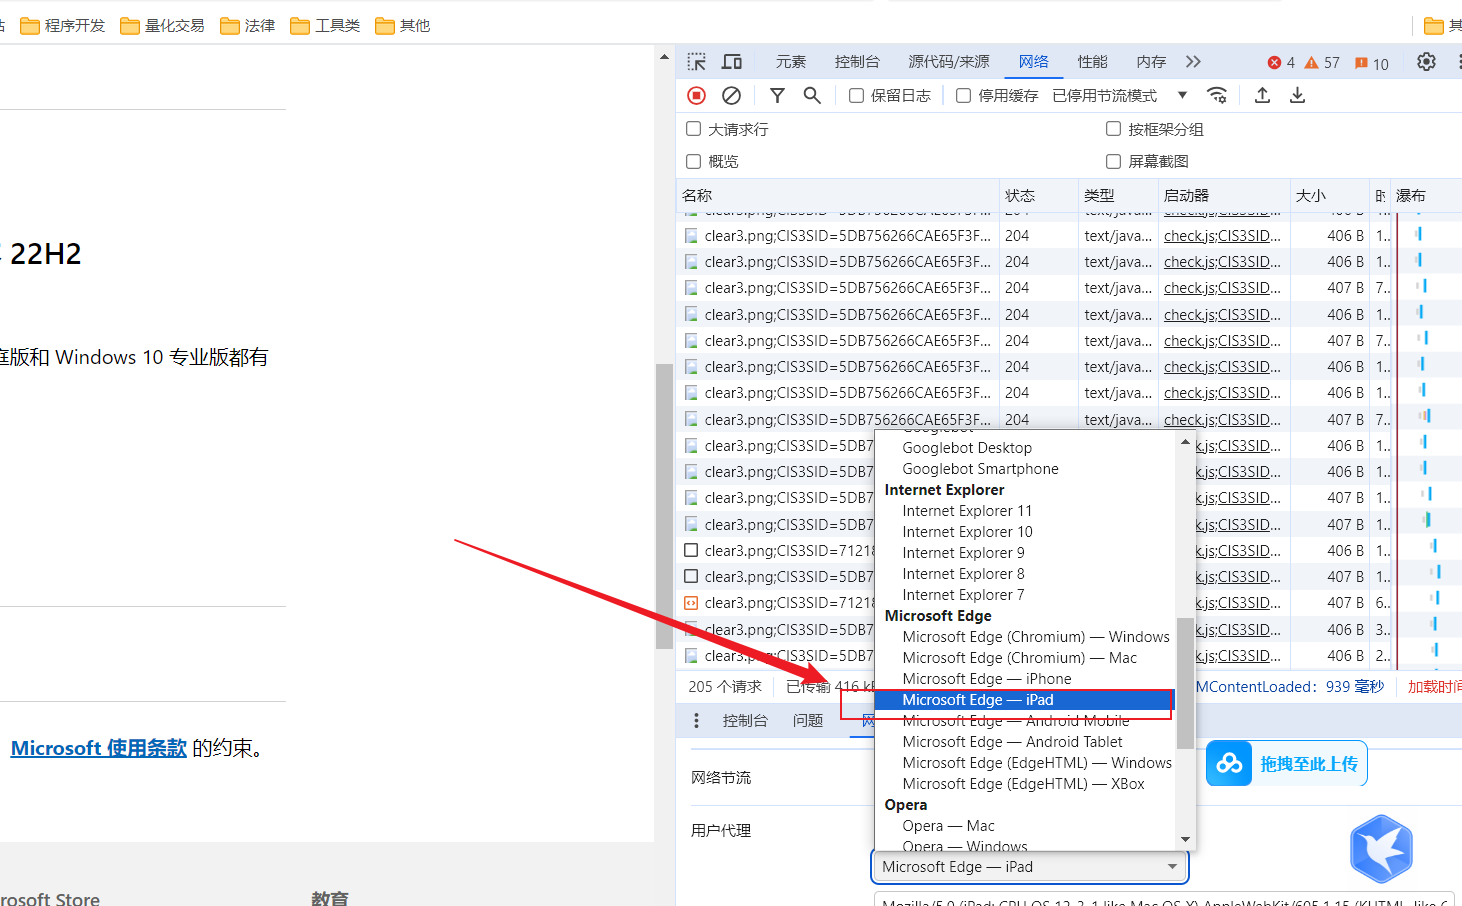Clear the network log
1462x906 pixels.
click(x=732, y=95)
